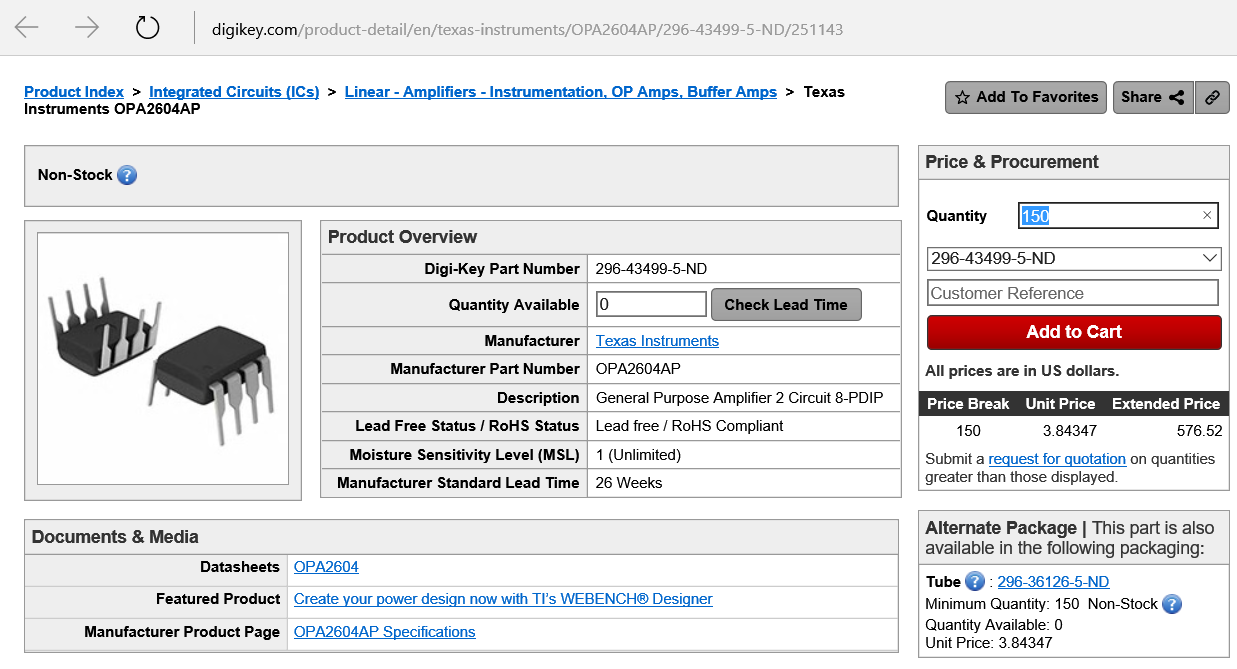Show alternate package Non-Stock help icon

(1172, 604)
